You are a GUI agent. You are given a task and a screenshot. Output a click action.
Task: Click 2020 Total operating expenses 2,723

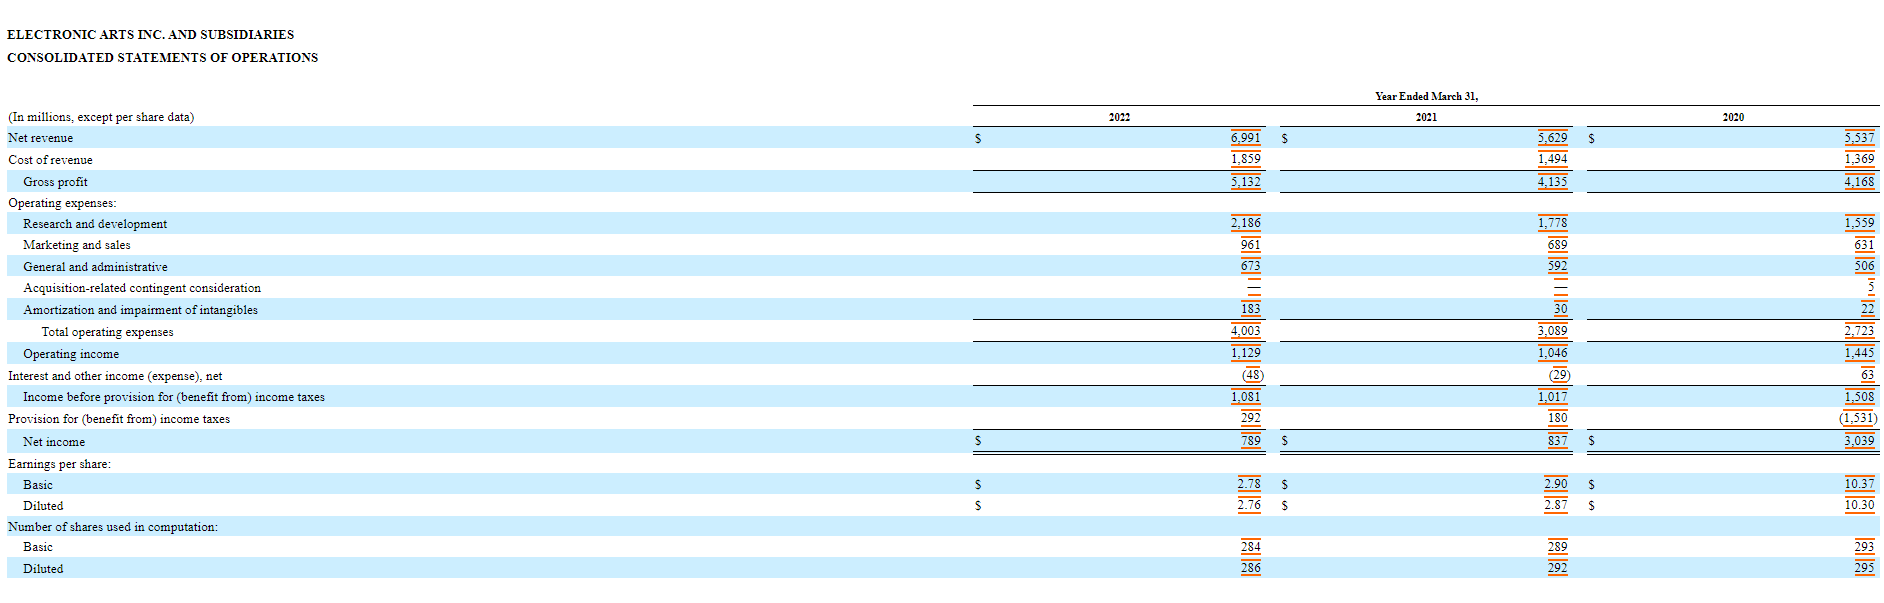pos(1859,331)
